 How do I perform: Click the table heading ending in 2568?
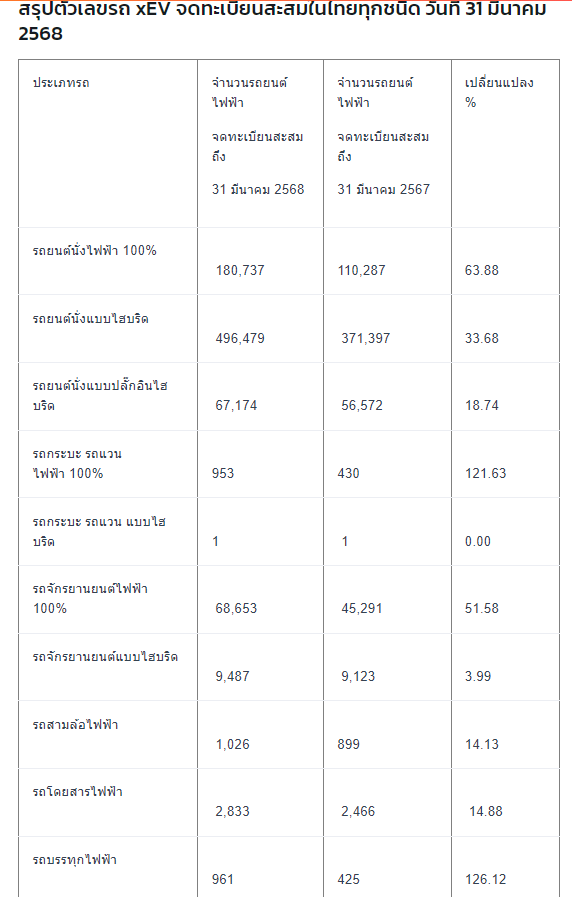tap(283, 21)
